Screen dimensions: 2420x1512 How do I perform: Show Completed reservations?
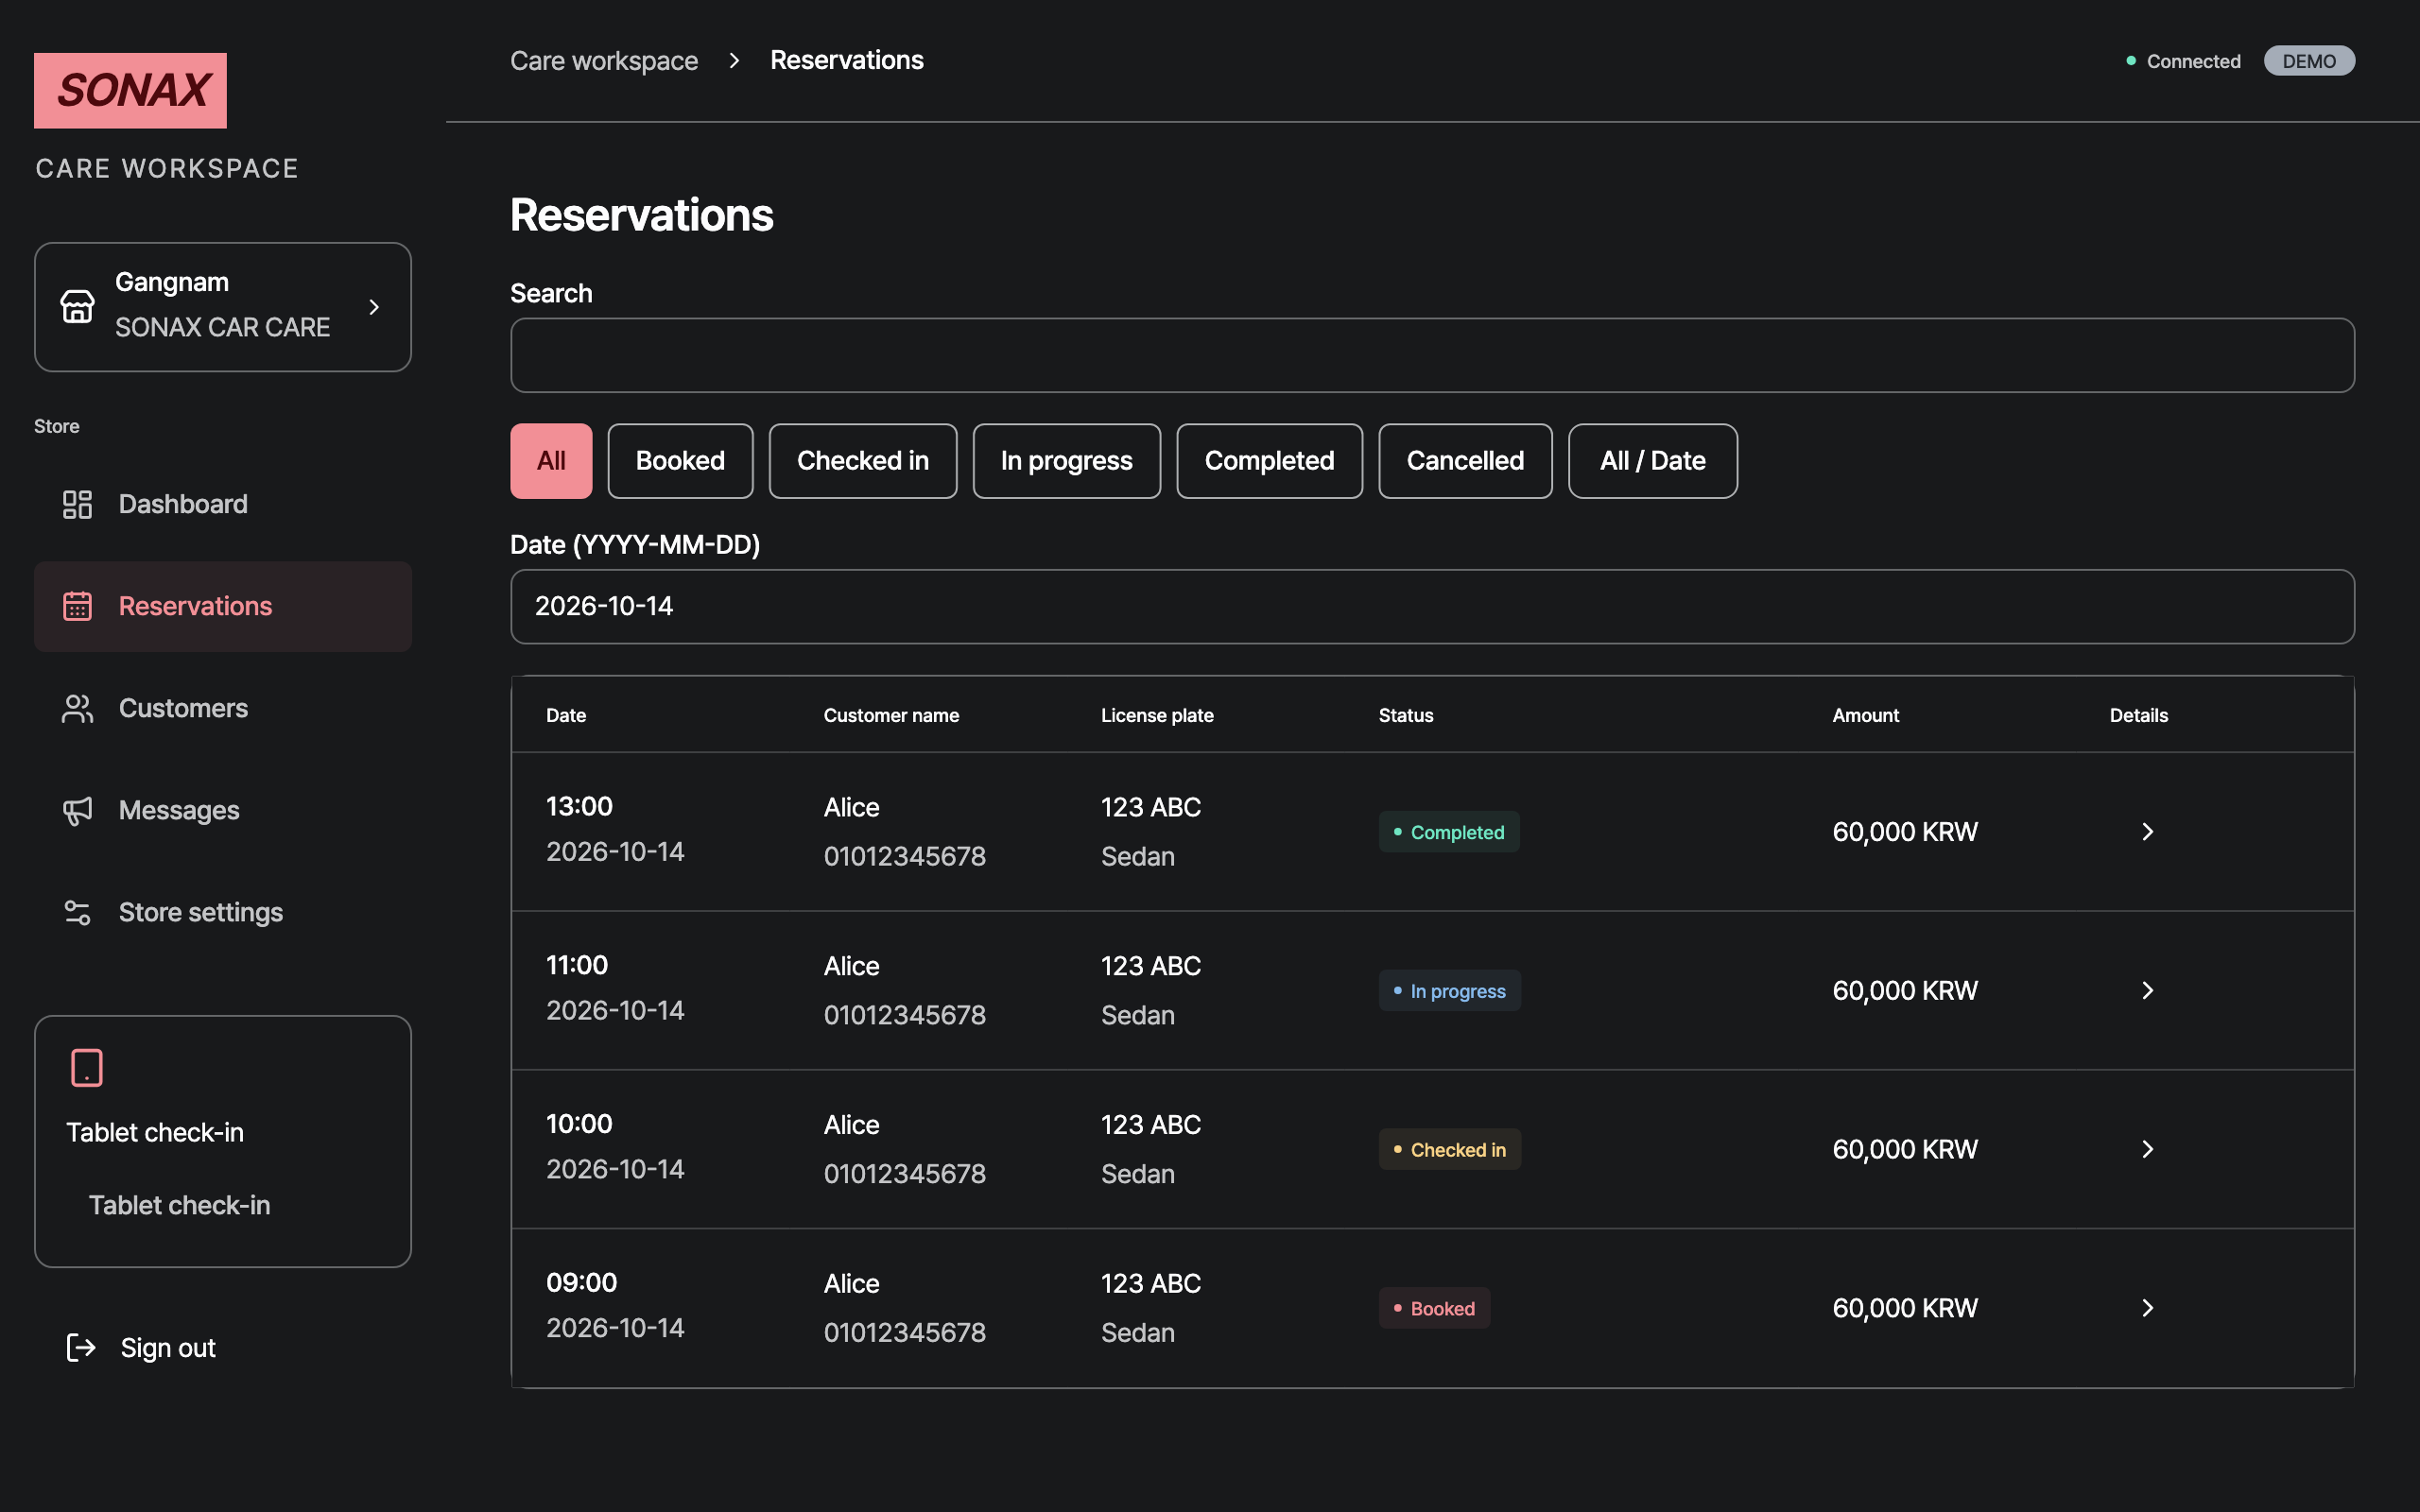(1269, 461)
